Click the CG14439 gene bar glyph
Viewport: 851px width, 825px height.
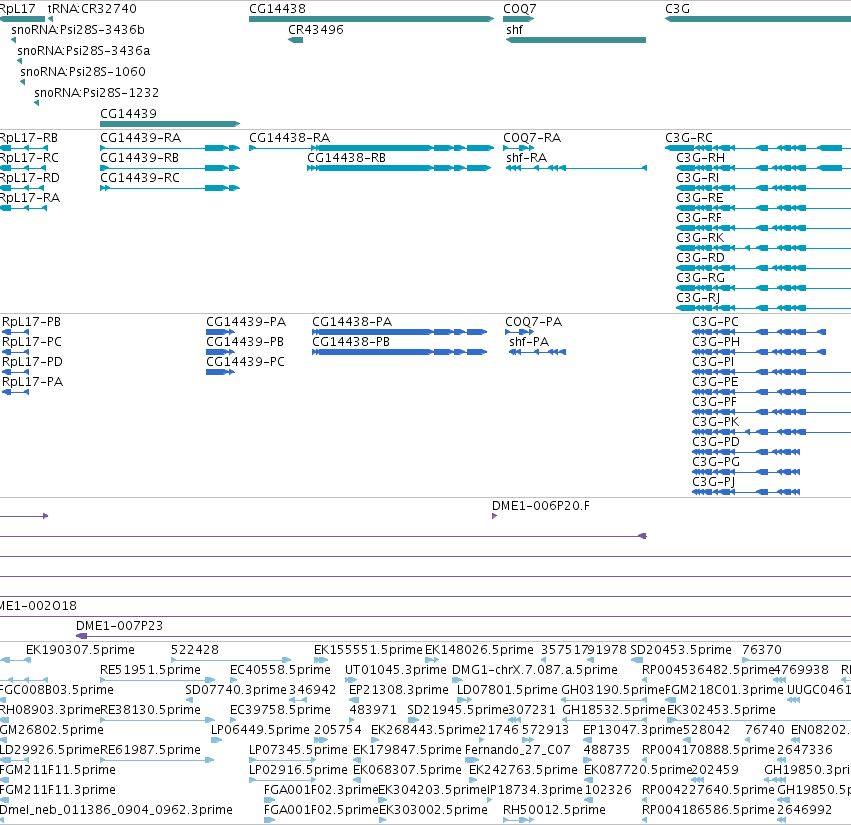click(x=170, y=124)
